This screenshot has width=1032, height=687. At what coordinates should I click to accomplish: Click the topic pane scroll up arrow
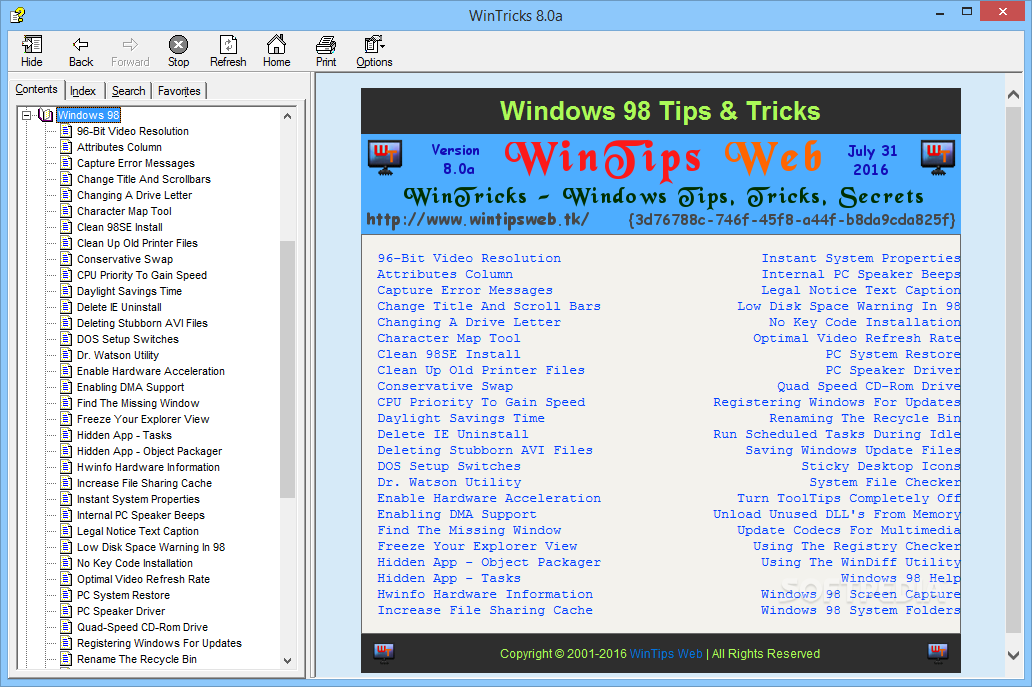[x=1013, y=95]
